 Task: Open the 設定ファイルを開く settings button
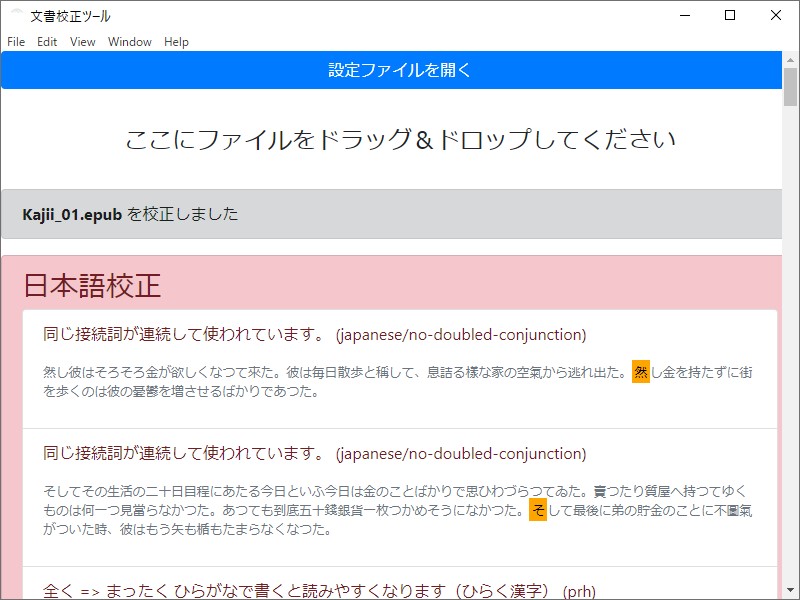click(400, 70)
